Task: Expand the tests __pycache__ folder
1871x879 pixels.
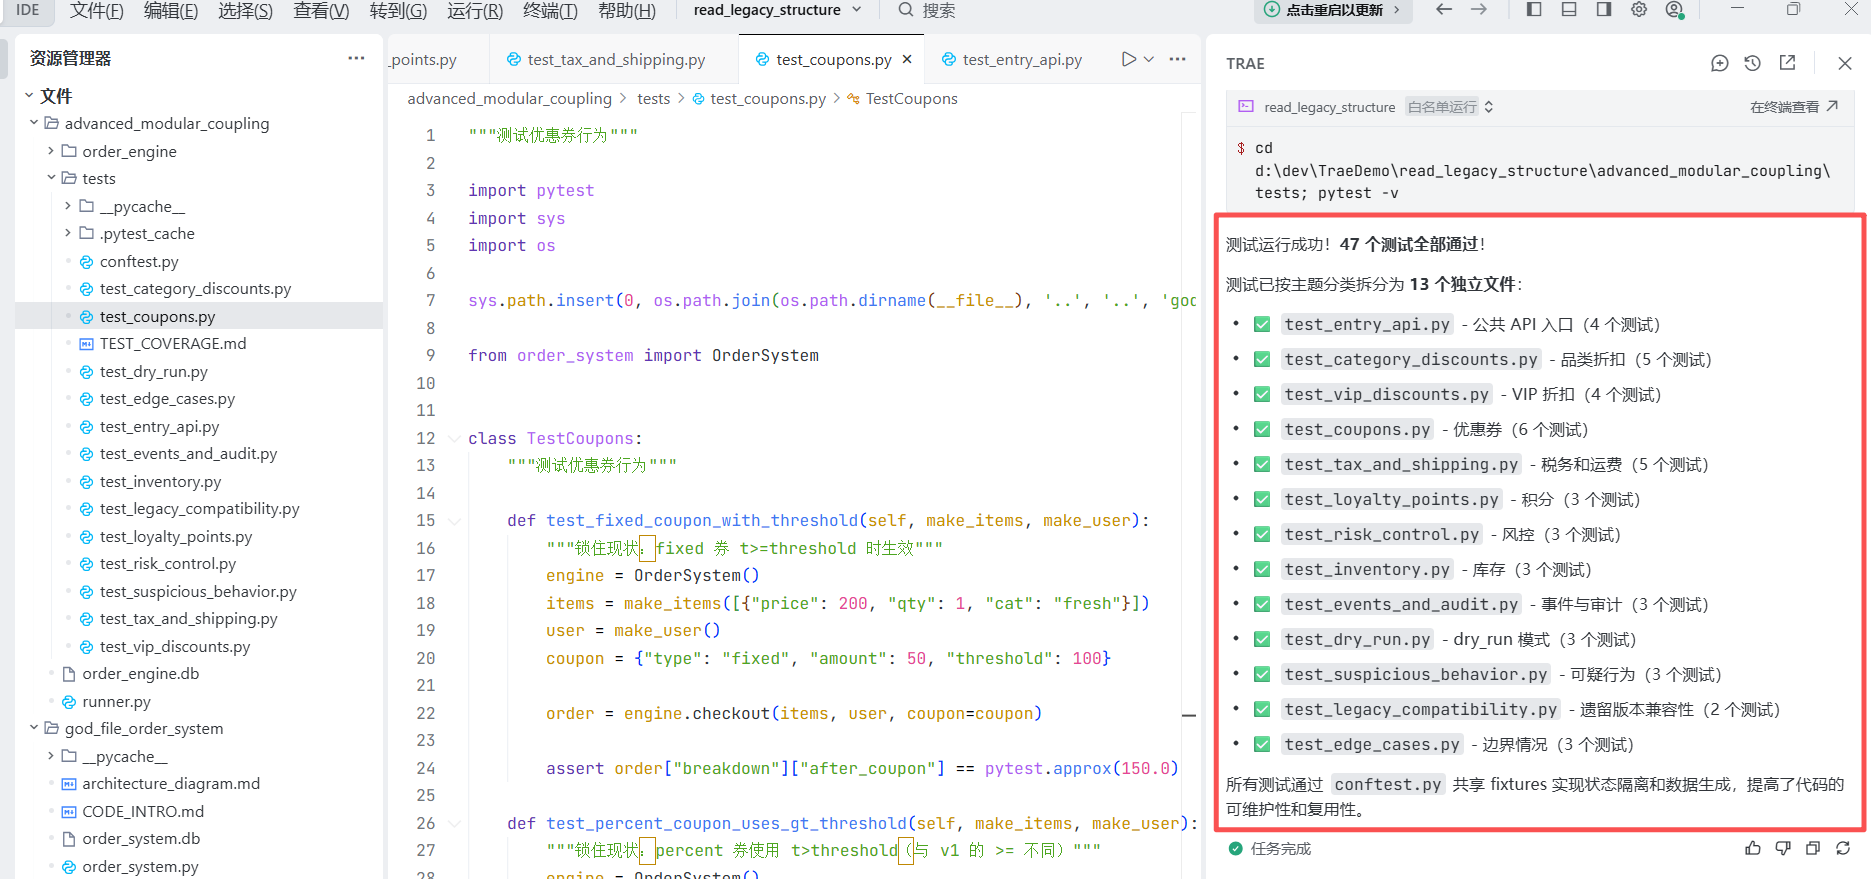Action: click(x=68, y=206)
